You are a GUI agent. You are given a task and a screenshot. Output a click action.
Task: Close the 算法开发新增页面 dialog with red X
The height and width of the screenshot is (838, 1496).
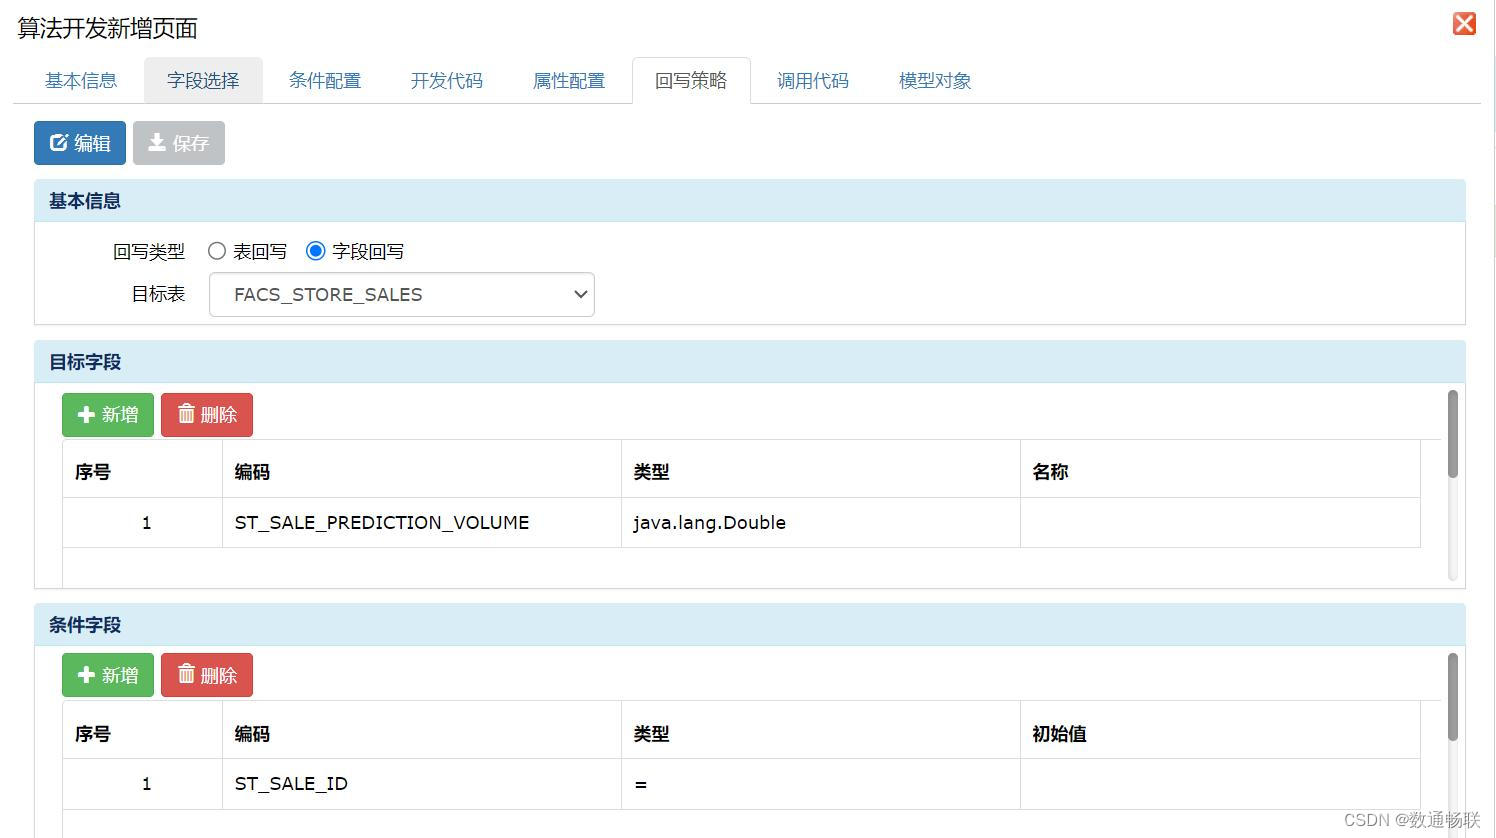[1464, 24]
